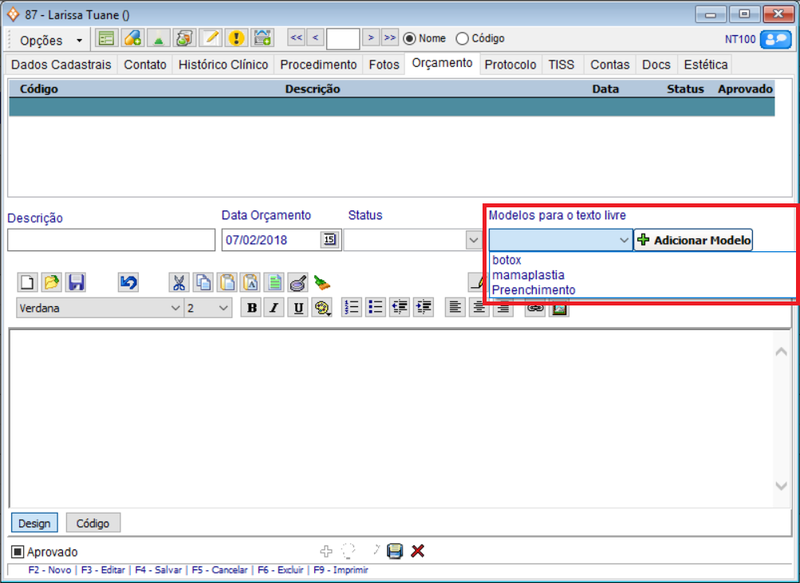Viewport: 800px width, 583px height.
Task: Open the Procedimento tab
Action: [318, 65]
